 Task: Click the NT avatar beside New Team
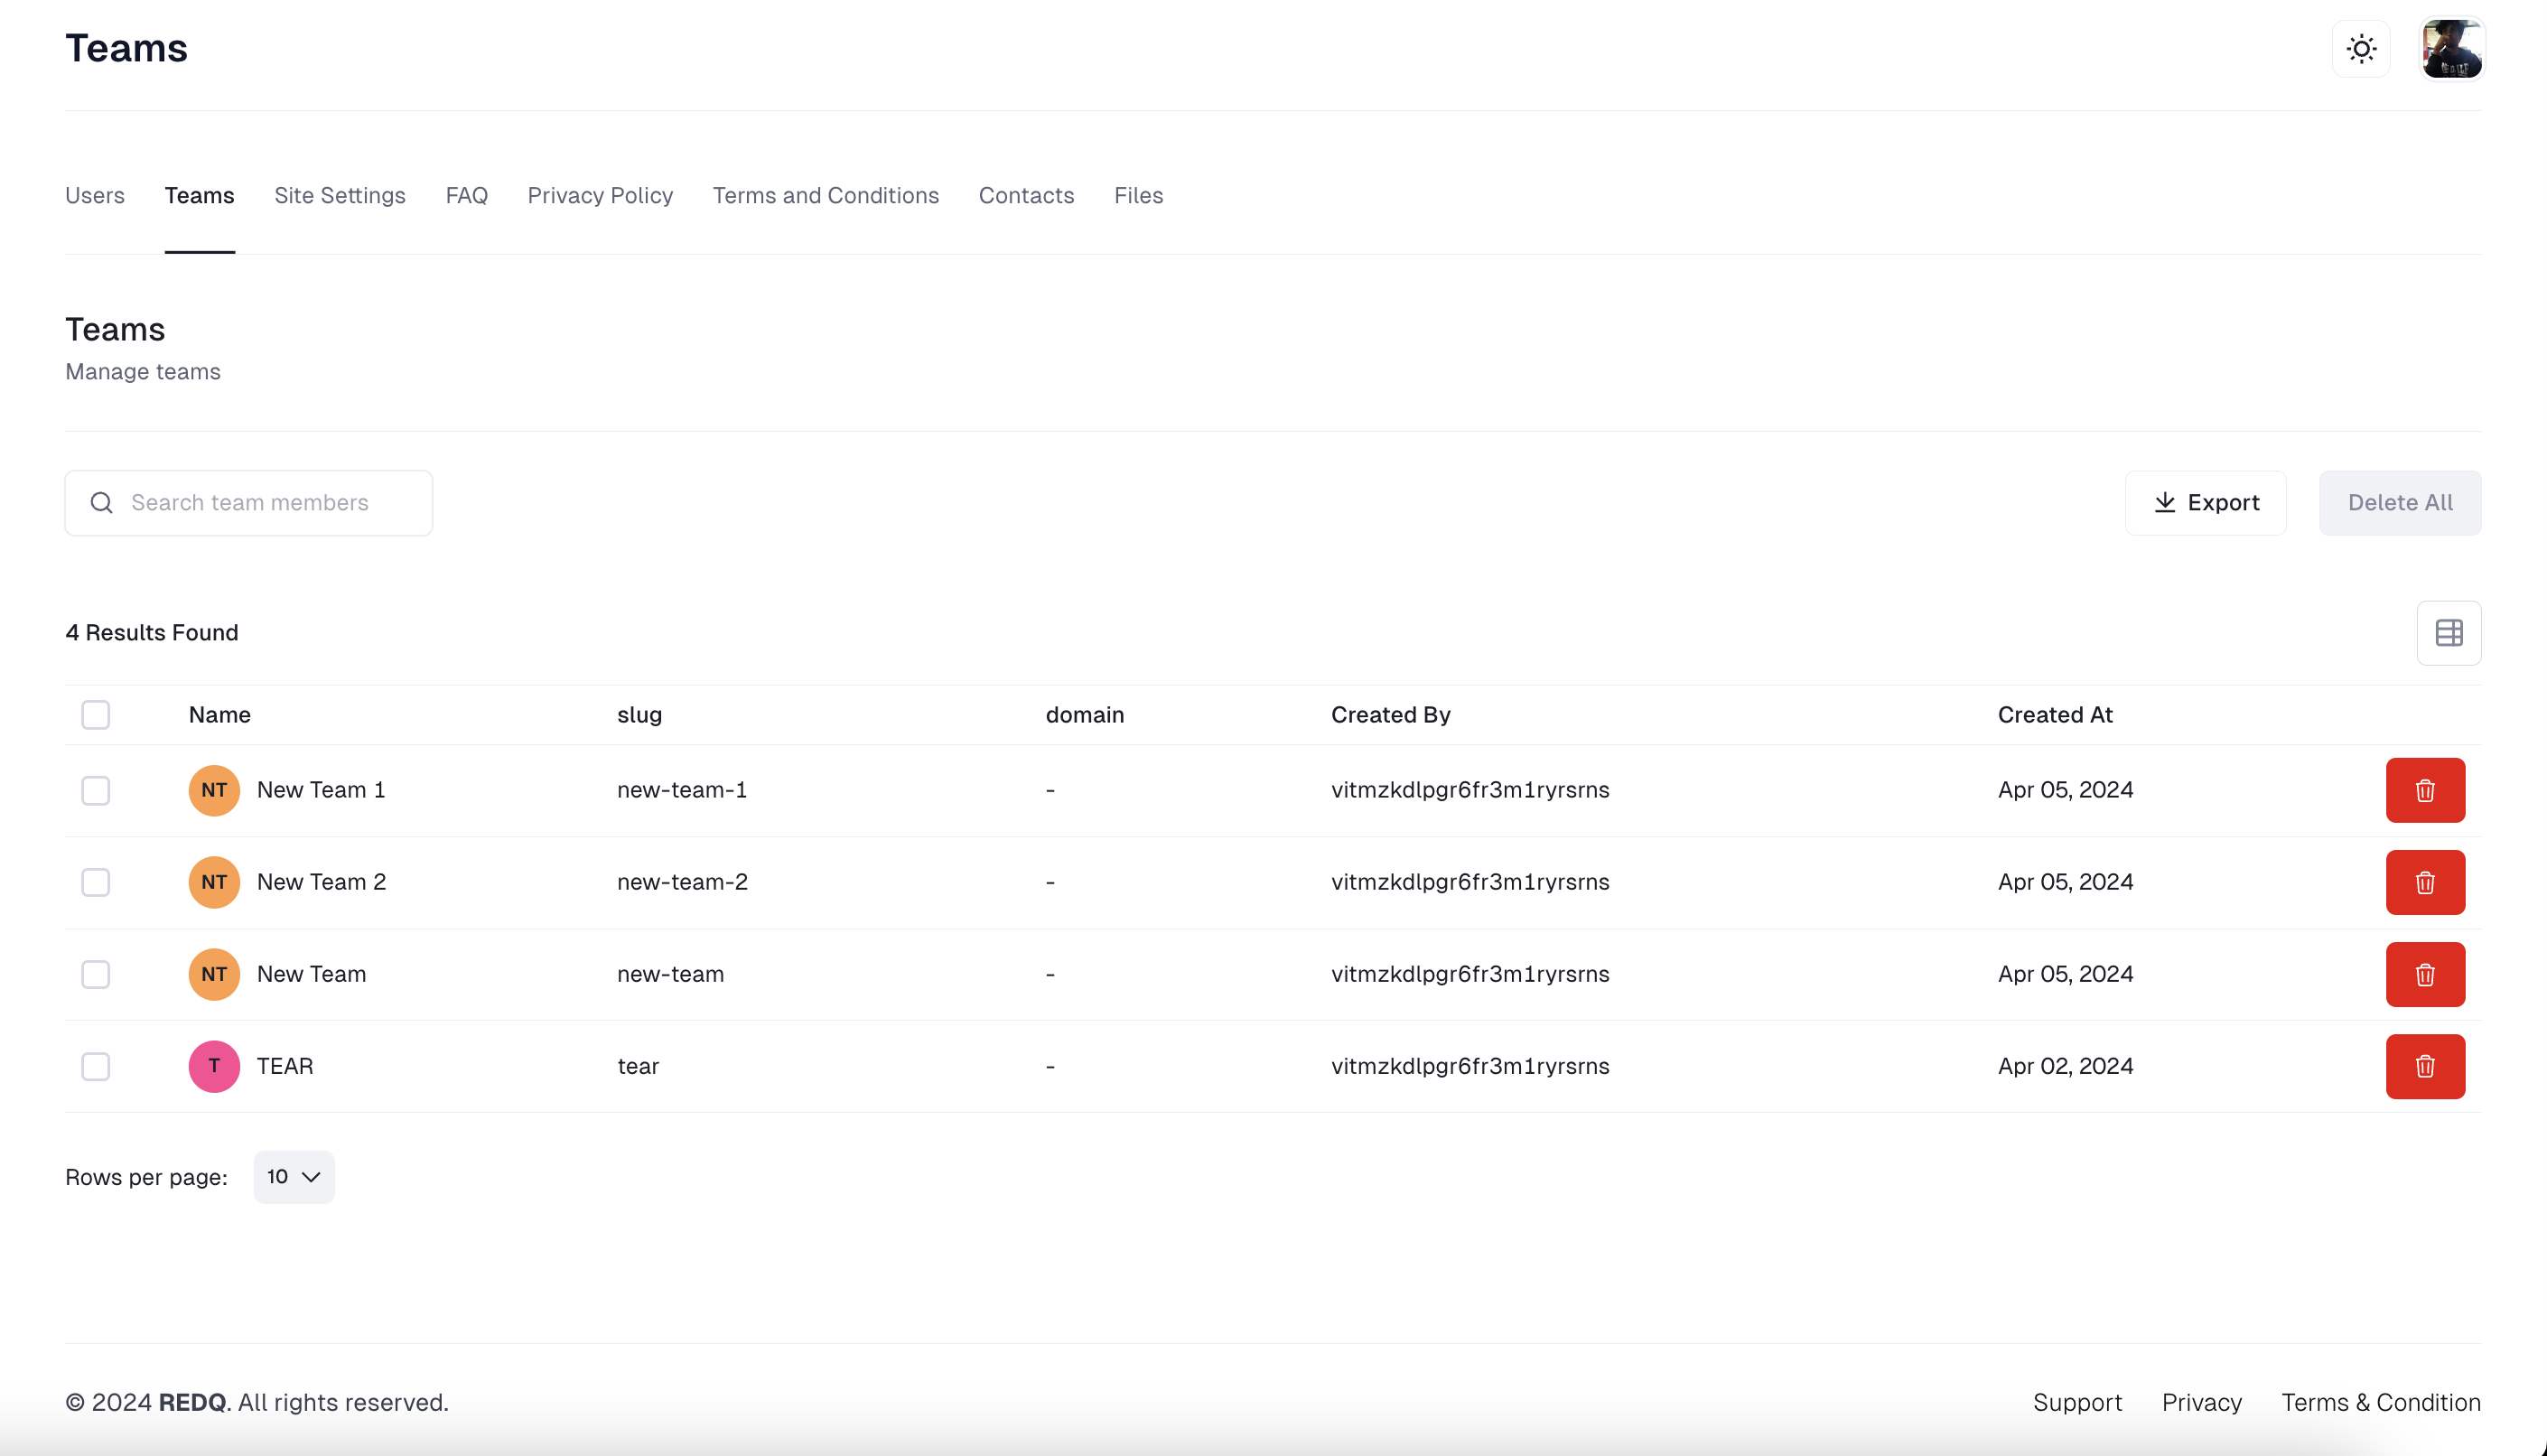pyautogui.click(x=214, y=974)
